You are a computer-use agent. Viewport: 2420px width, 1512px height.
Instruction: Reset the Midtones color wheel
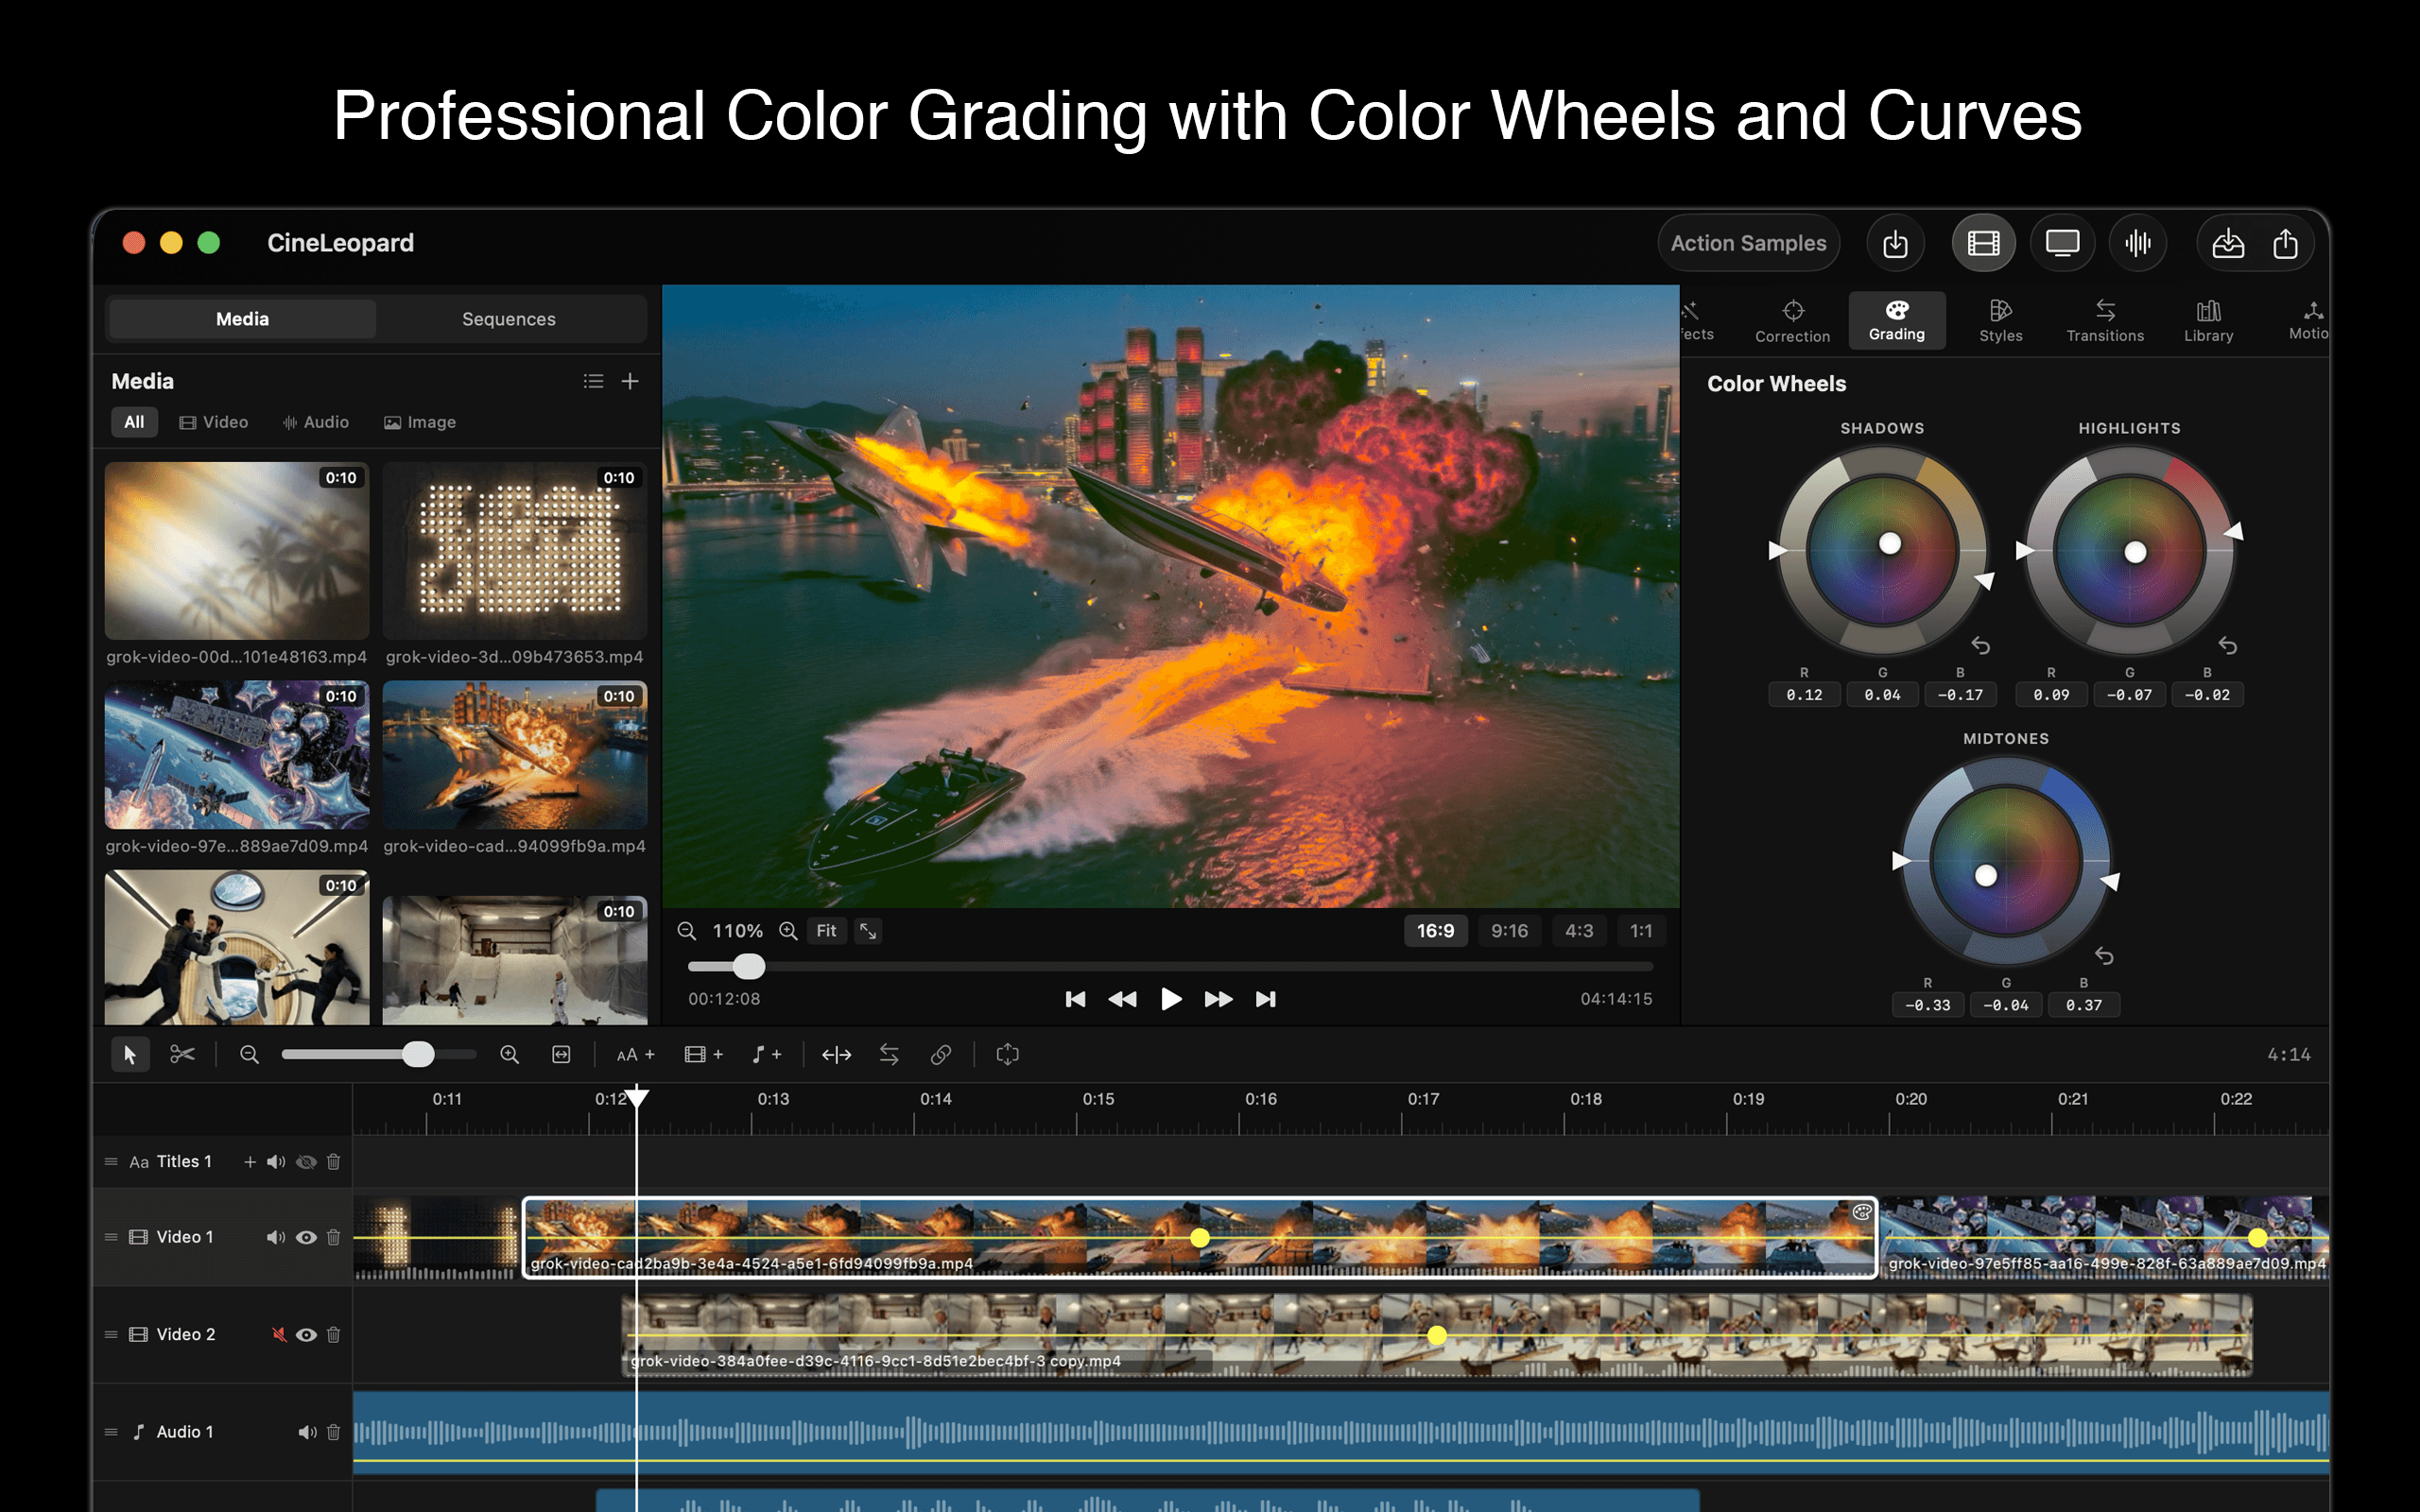[2104, 956]
